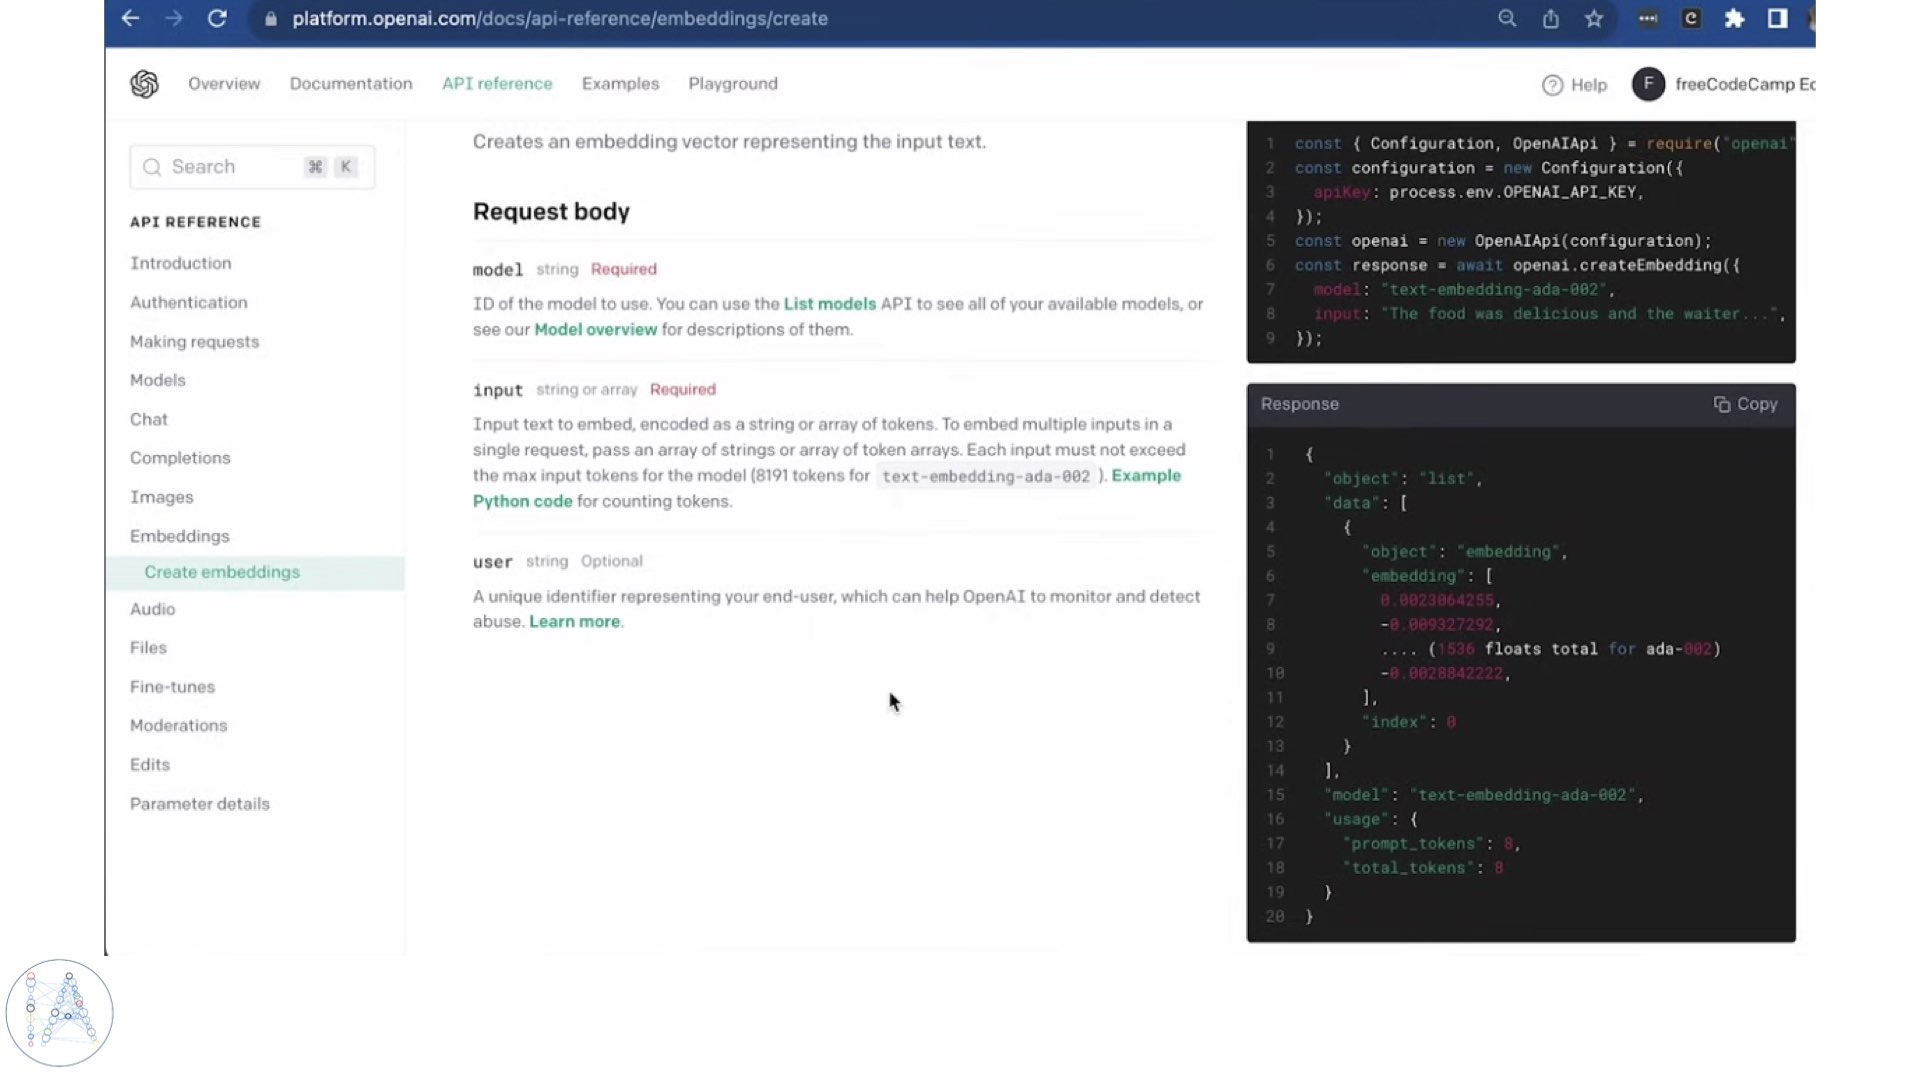Click the share page icon

(x=1550, y=18)
